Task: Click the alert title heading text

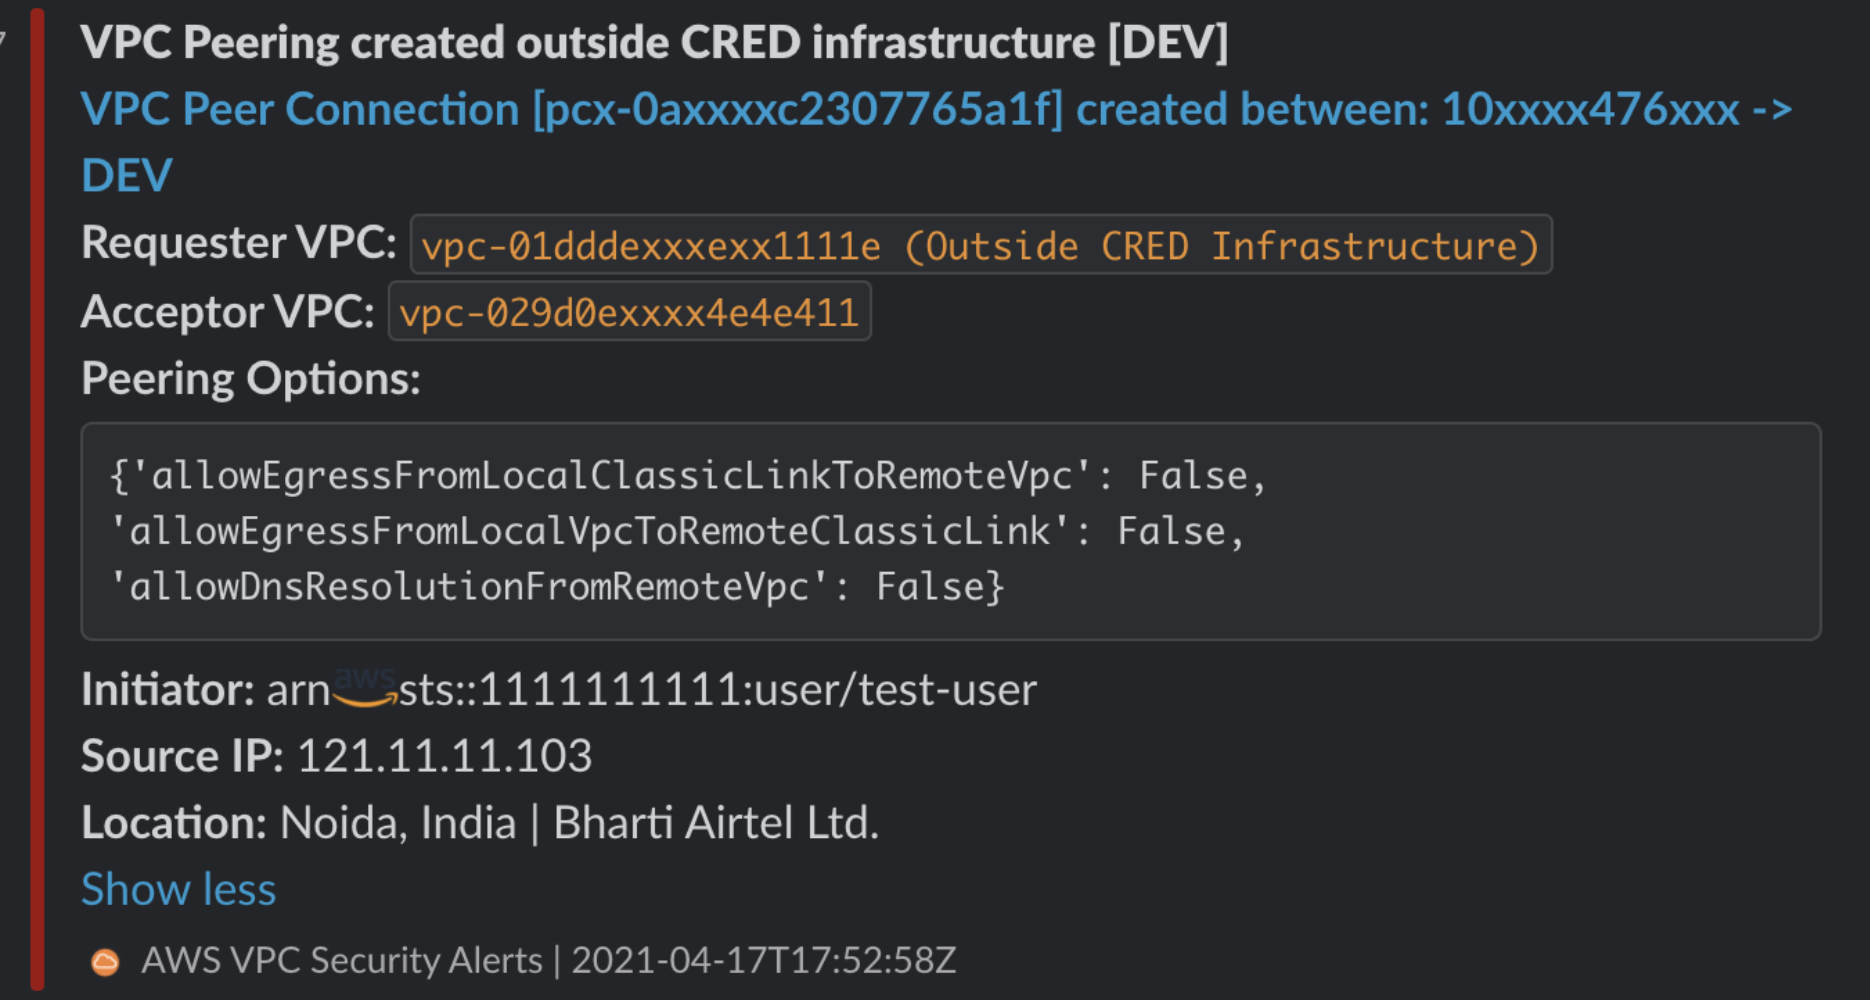Action: 654,43
